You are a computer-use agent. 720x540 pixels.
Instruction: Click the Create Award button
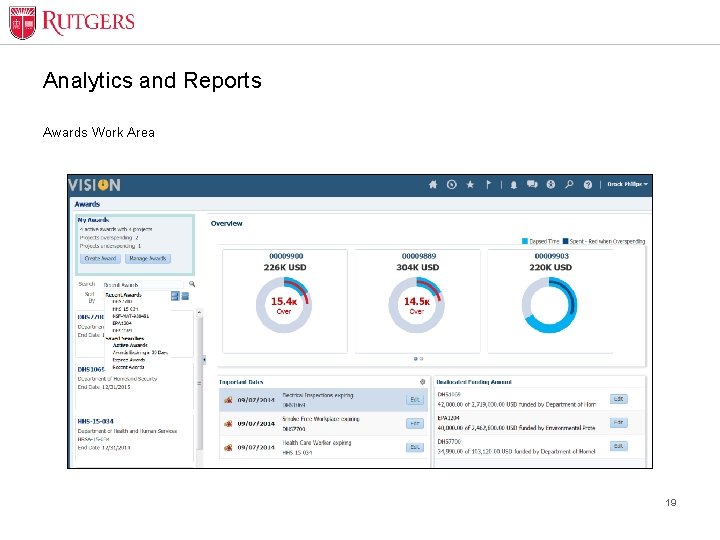click(101, 259)
